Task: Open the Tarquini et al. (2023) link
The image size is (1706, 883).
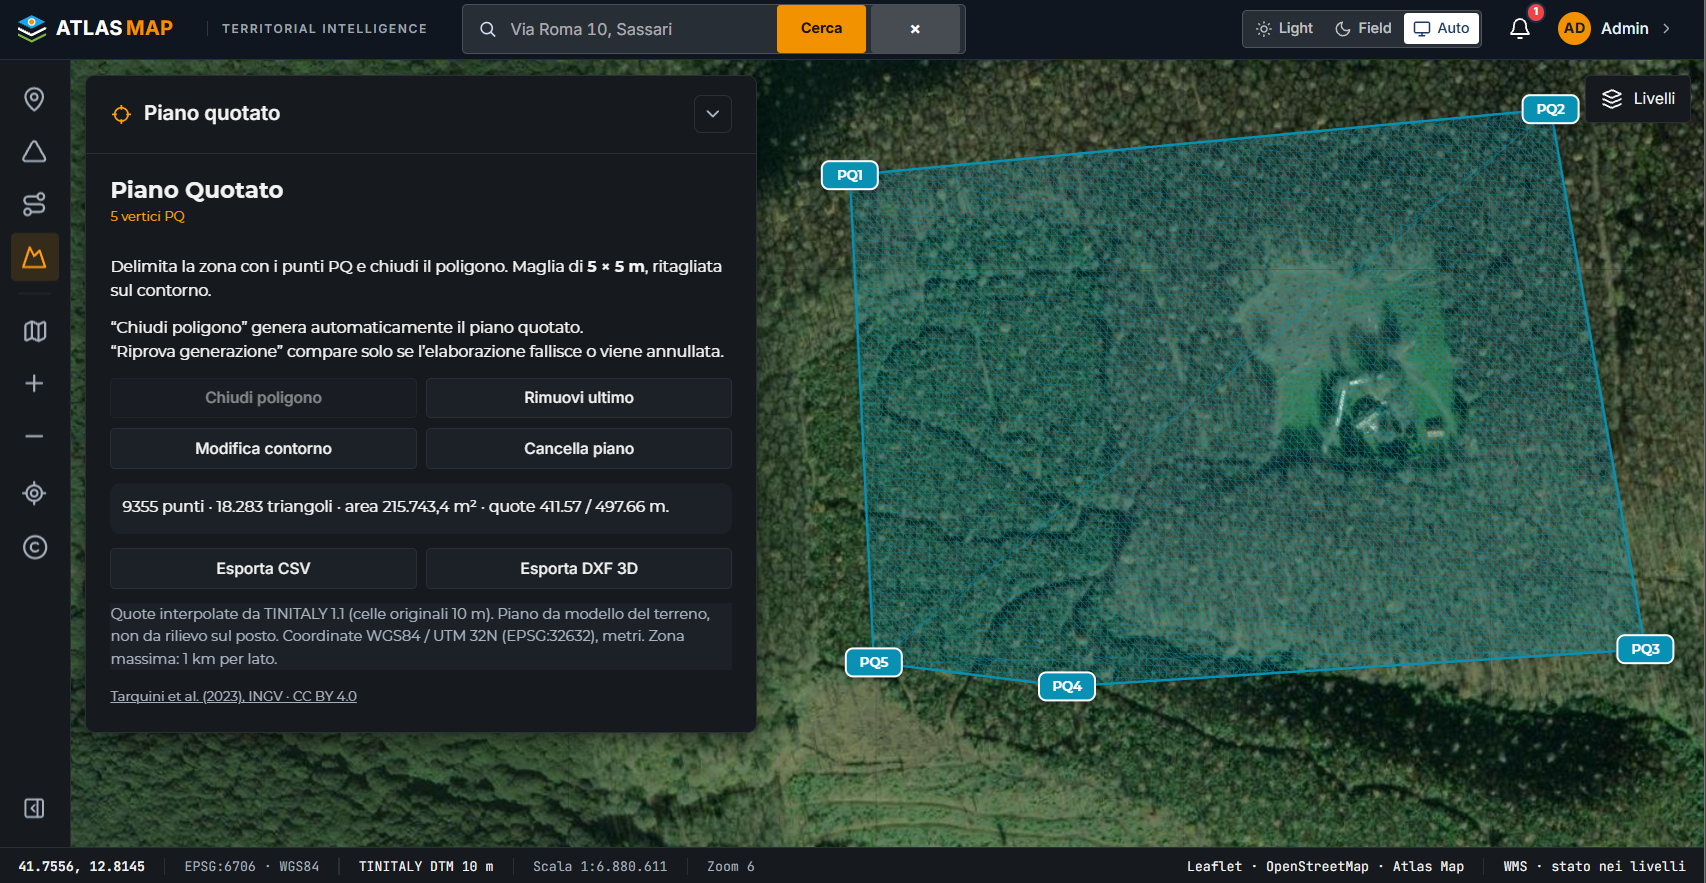Action: pos(233,696)
